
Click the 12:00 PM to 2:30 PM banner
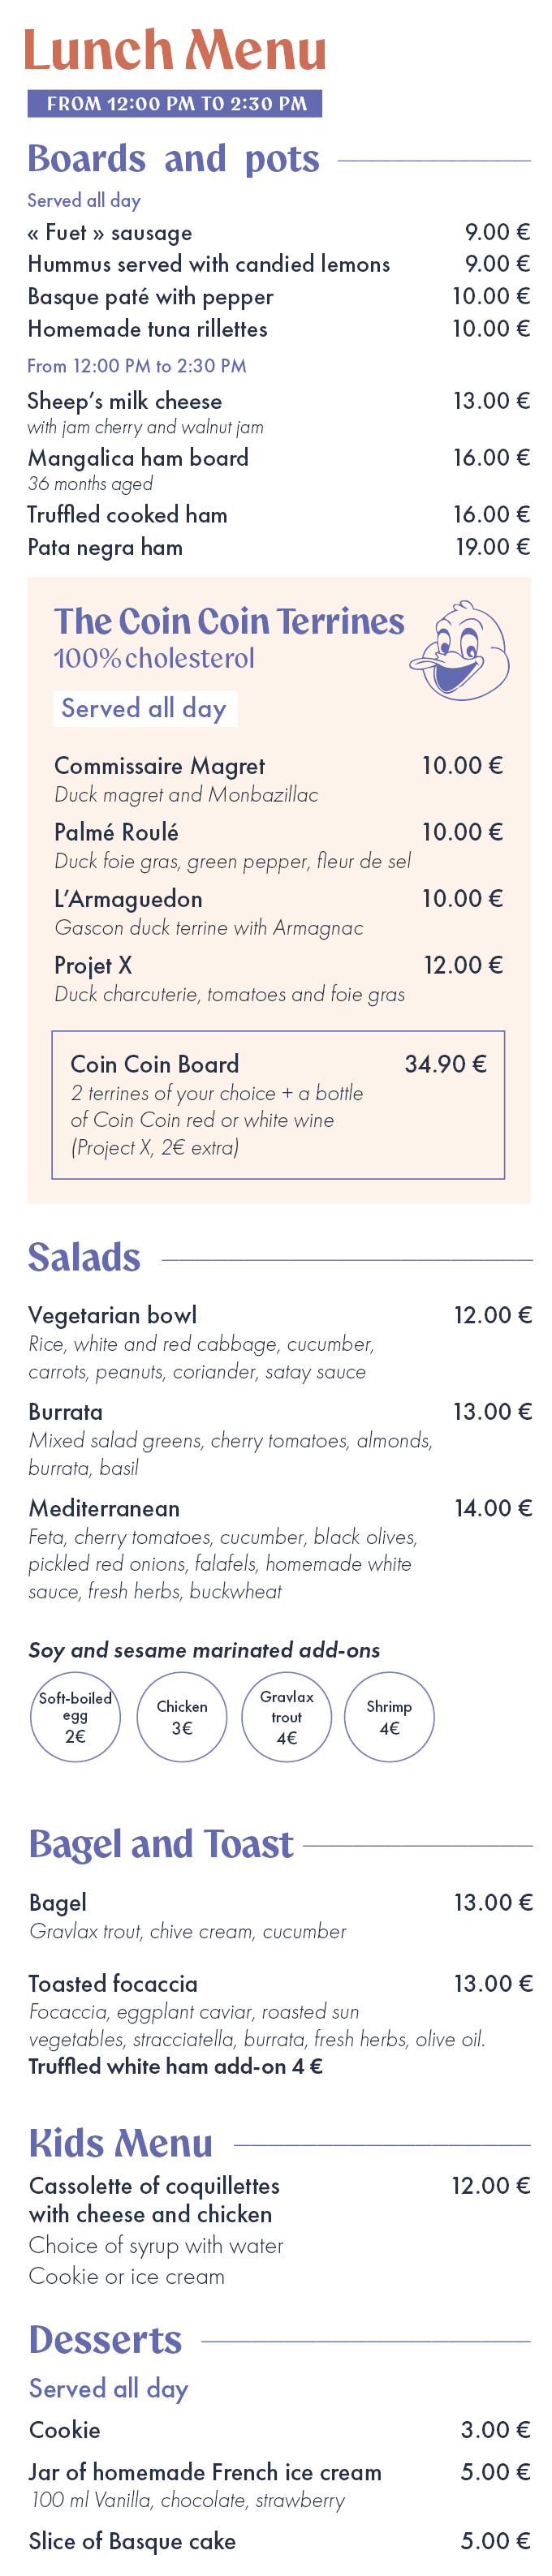pos(175,103)
